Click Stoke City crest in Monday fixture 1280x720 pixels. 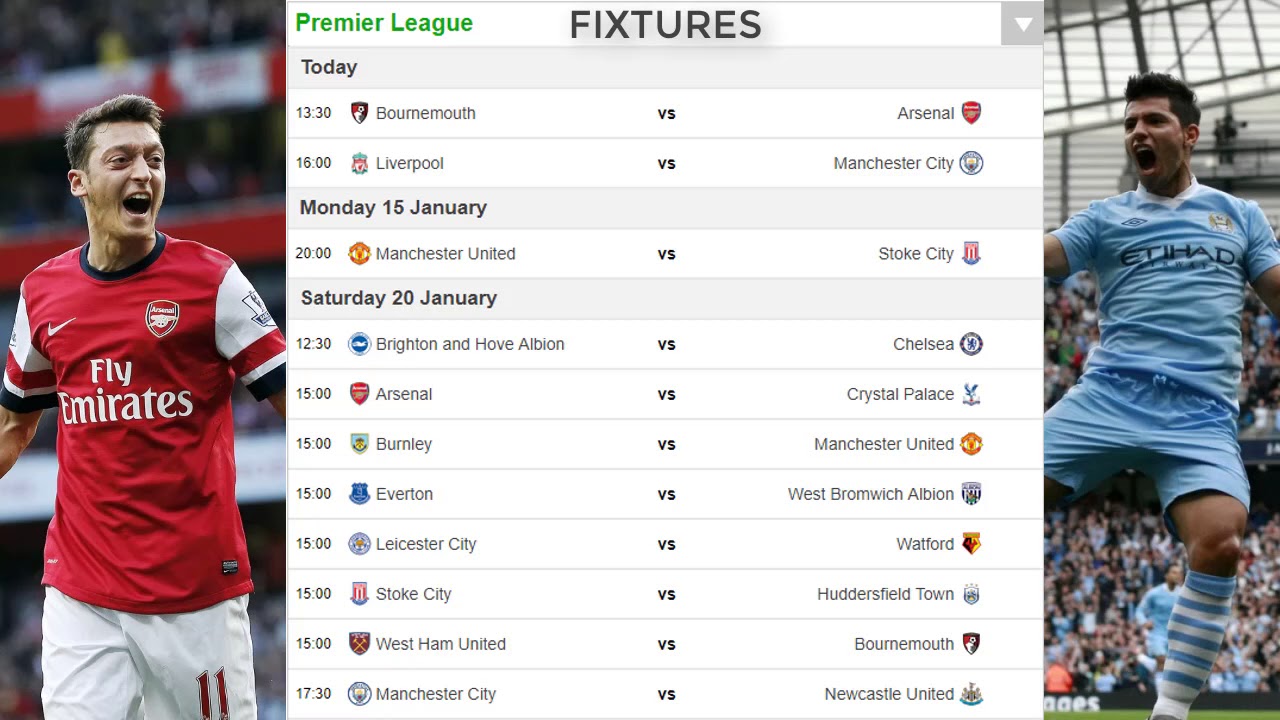(971, 254)
